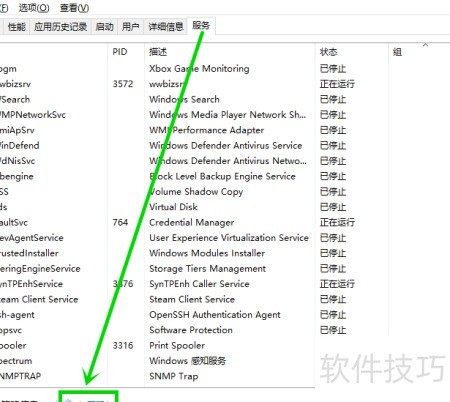
Task: Open the 查看(V) menu
Action: (x=74, y=7)
